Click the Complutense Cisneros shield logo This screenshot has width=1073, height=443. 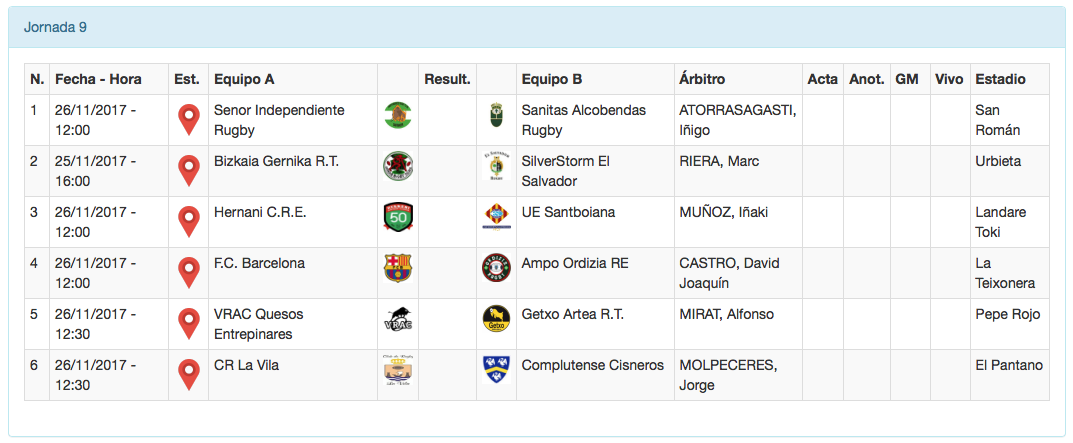496,370
